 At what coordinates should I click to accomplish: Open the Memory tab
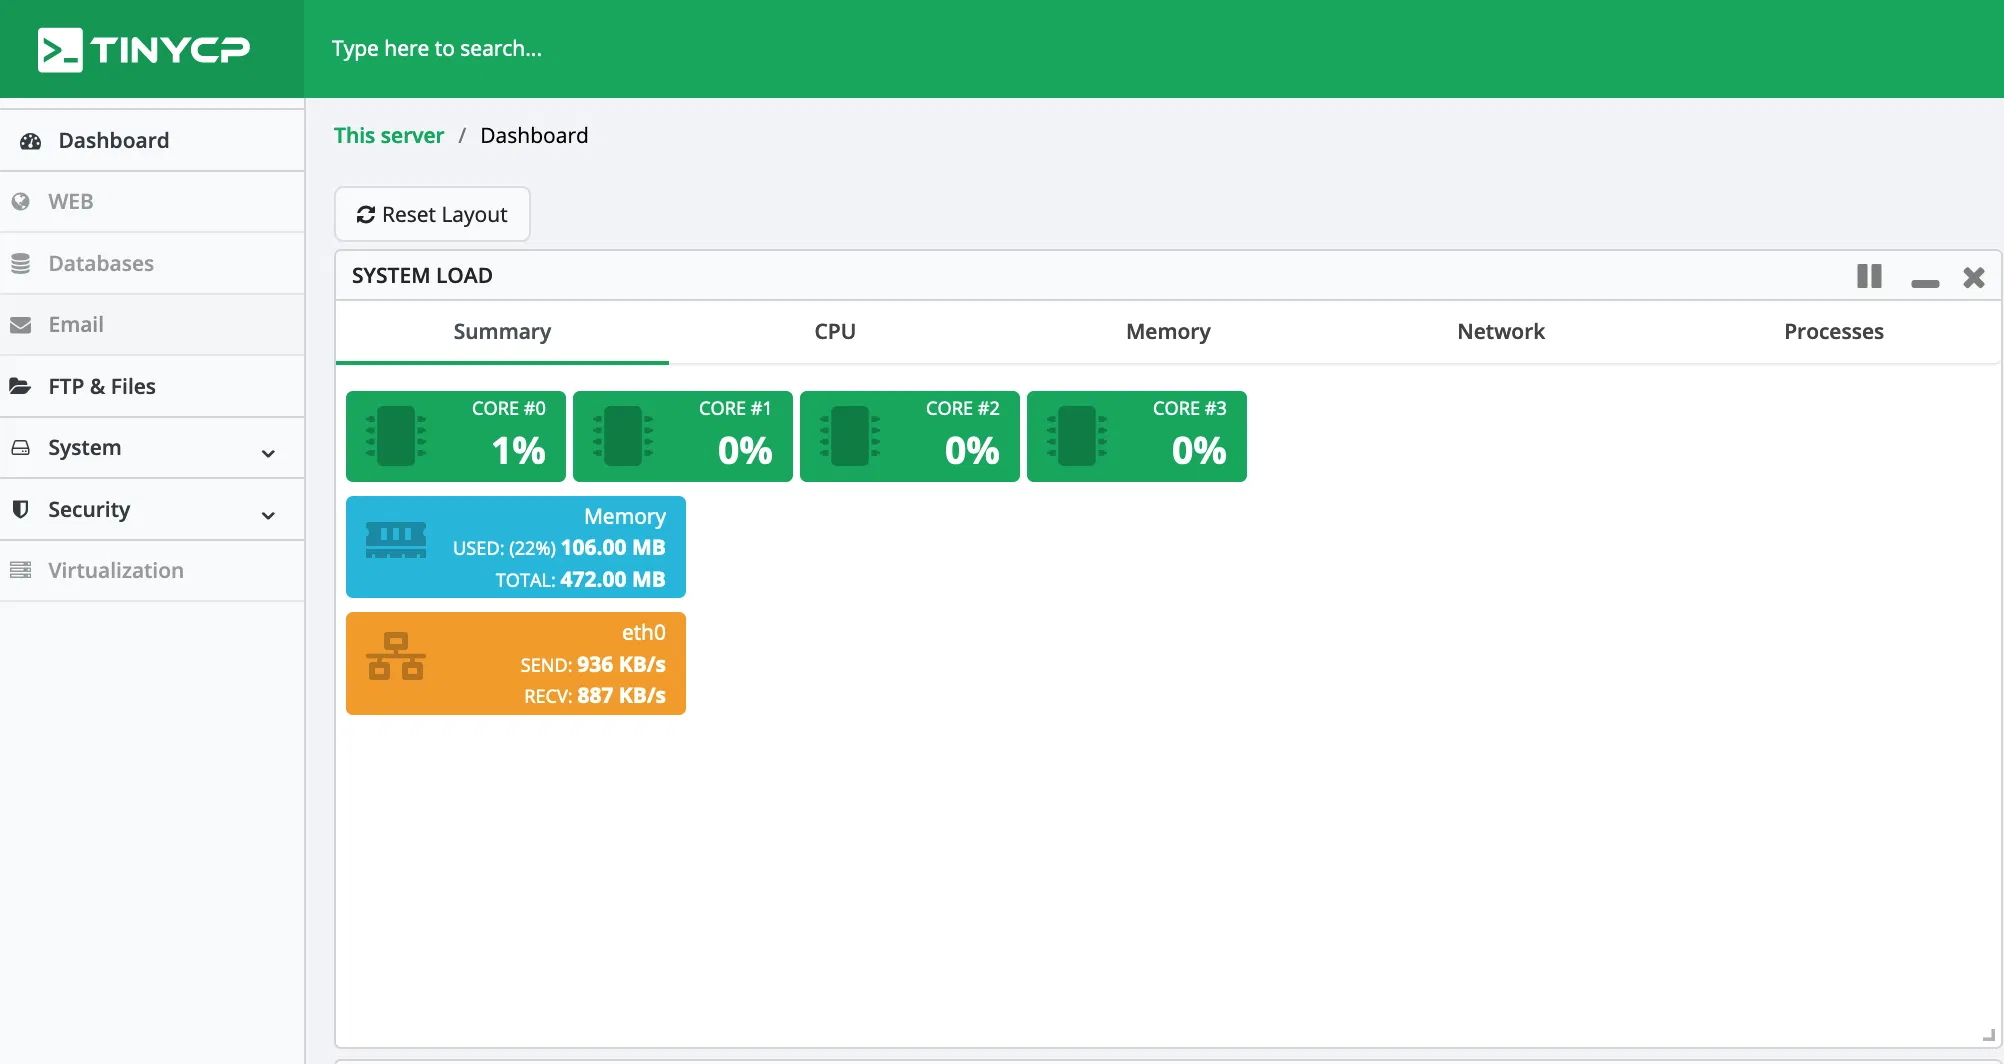[x=1168, y=332]
